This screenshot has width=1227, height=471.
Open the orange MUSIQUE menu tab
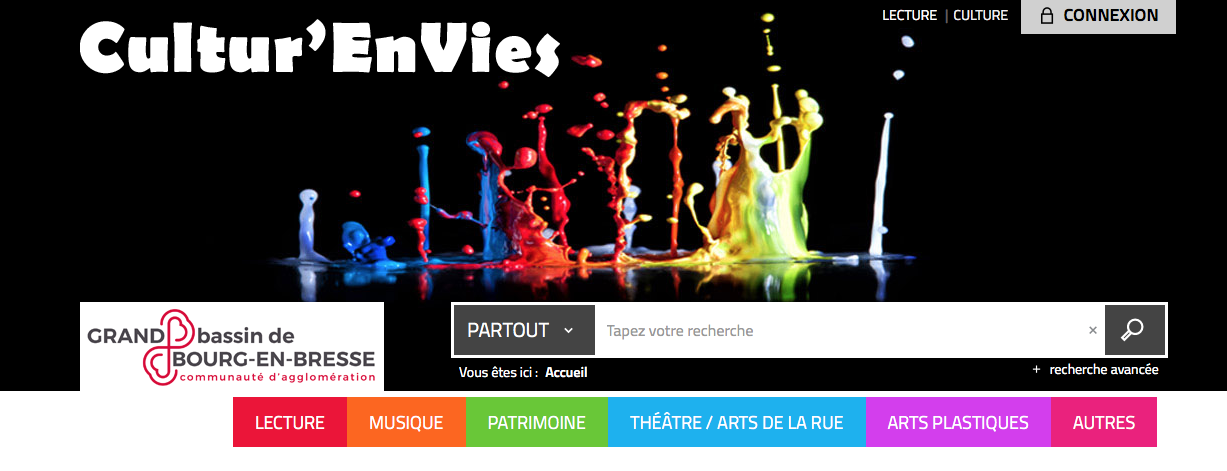pyautogui.click(x=406, y=422)
